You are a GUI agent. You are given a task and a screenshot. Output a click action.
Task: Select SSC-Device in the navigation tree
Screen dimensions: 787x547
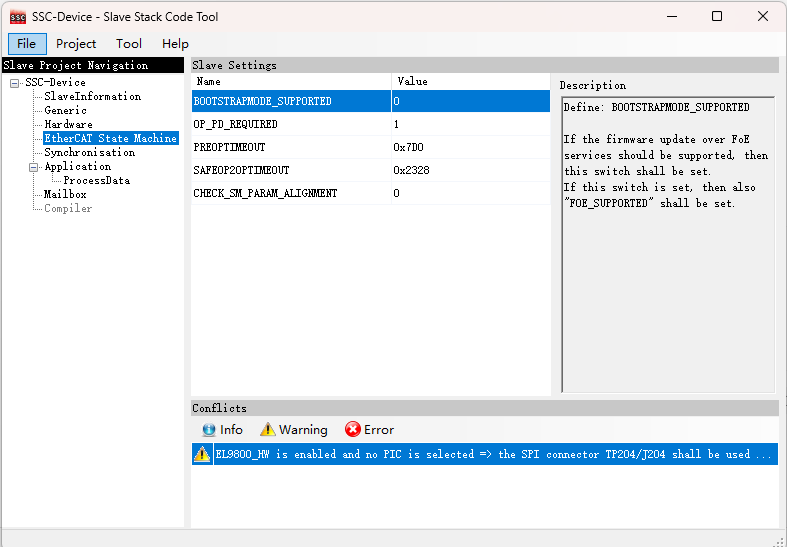(x=56, y=82)
